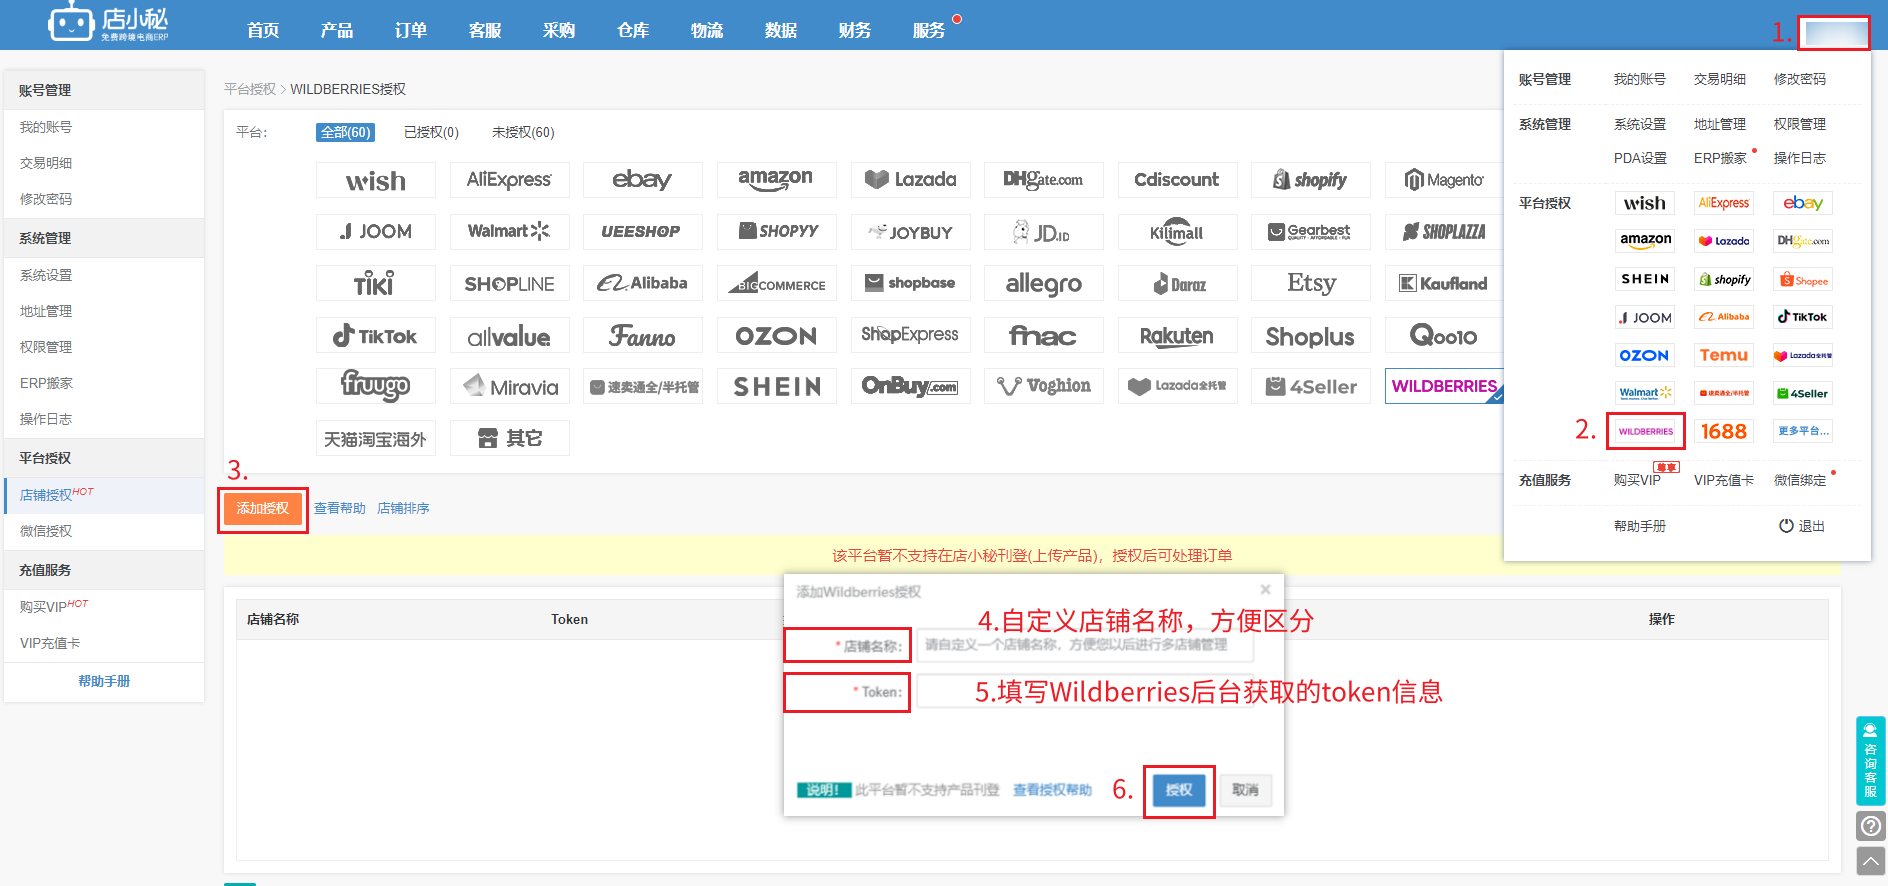The height and width of the screenshot is (886, 1888).
Task: Open 查看授权帮助 link in dialog
Action: (x=1052, y=790)
